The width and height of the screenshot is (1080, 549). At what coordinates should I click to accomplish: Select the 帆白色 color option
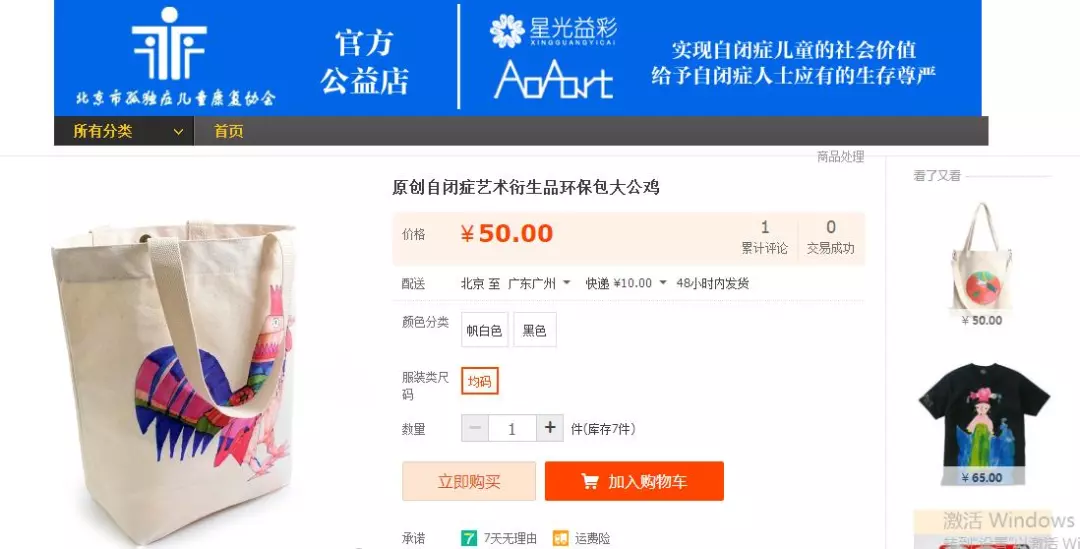click(x=484, y=330)
